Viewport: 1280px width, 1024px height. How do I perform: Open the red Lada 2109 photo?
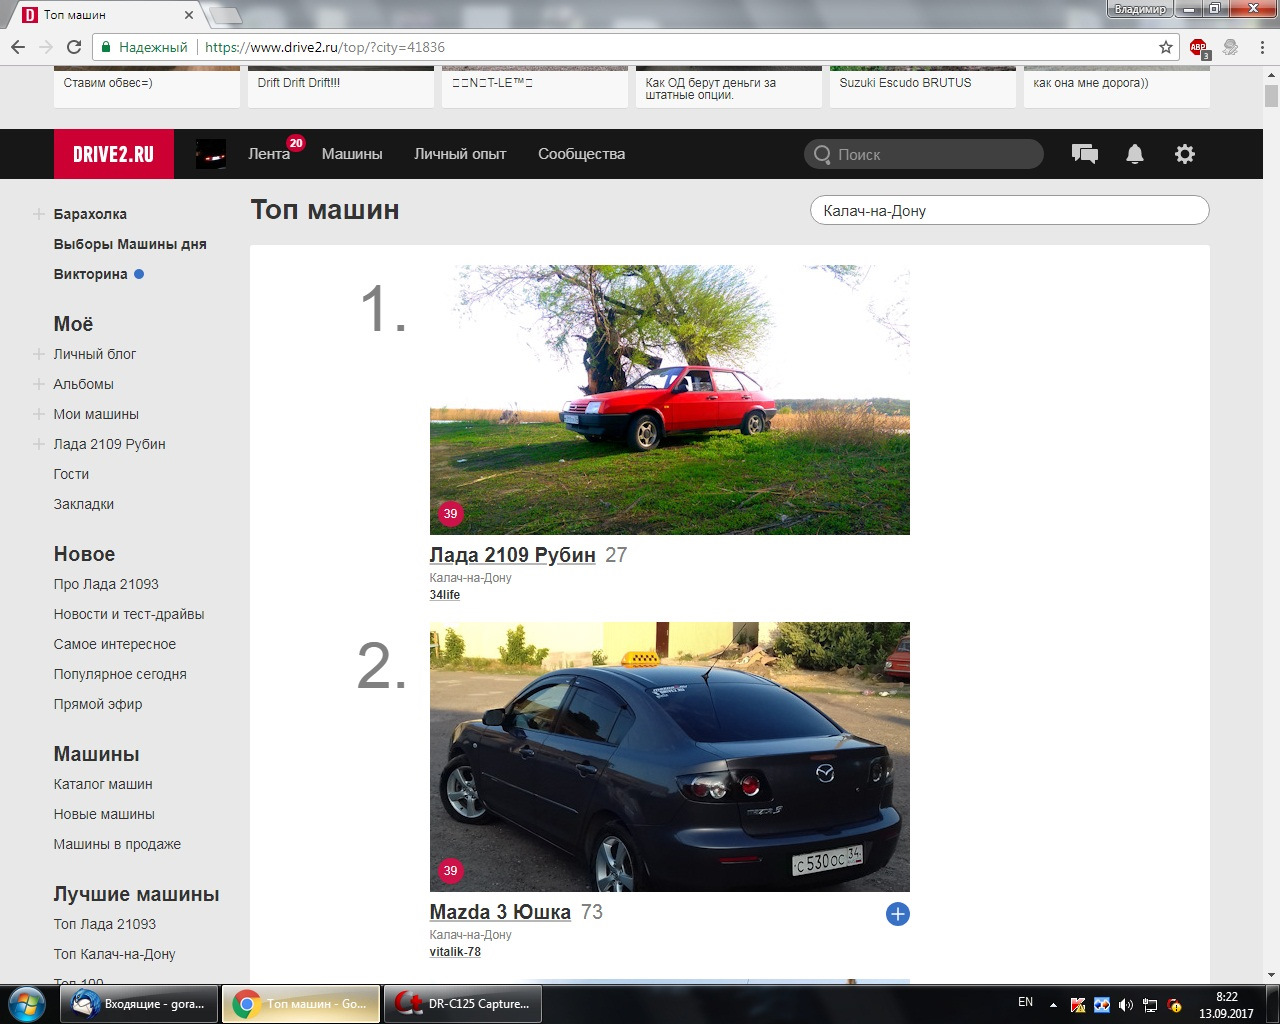(670, 400)
